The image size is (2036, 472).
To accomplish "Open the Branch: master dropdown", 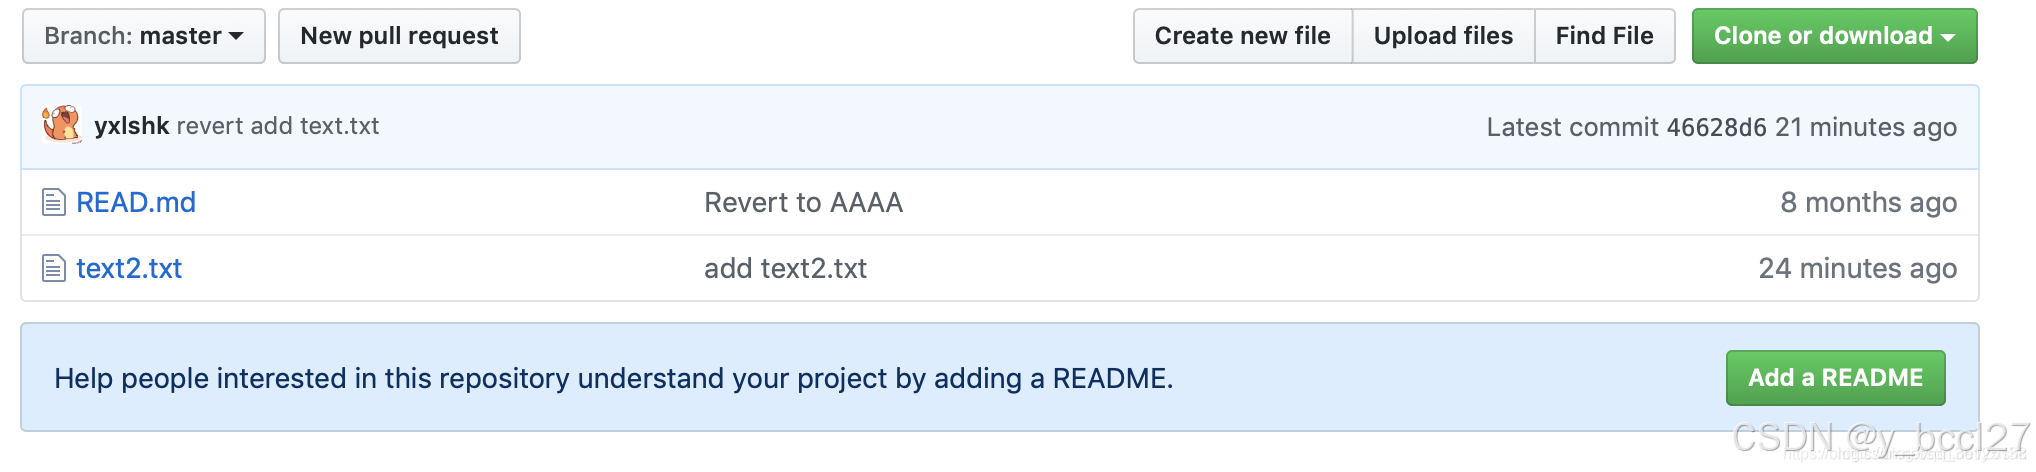I will pyautogui.click(x=144, y=36).
